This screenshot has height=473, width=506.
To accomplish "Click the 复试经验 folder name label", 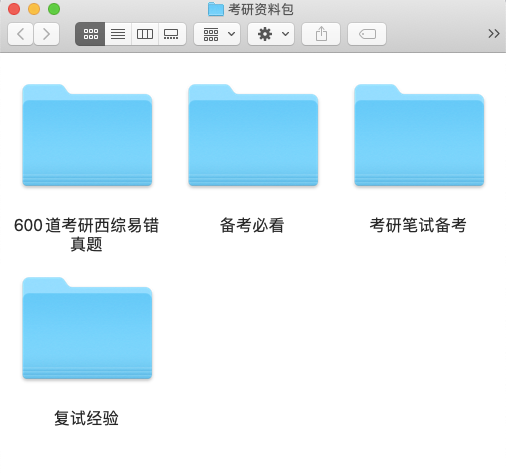I will [86, 418].
